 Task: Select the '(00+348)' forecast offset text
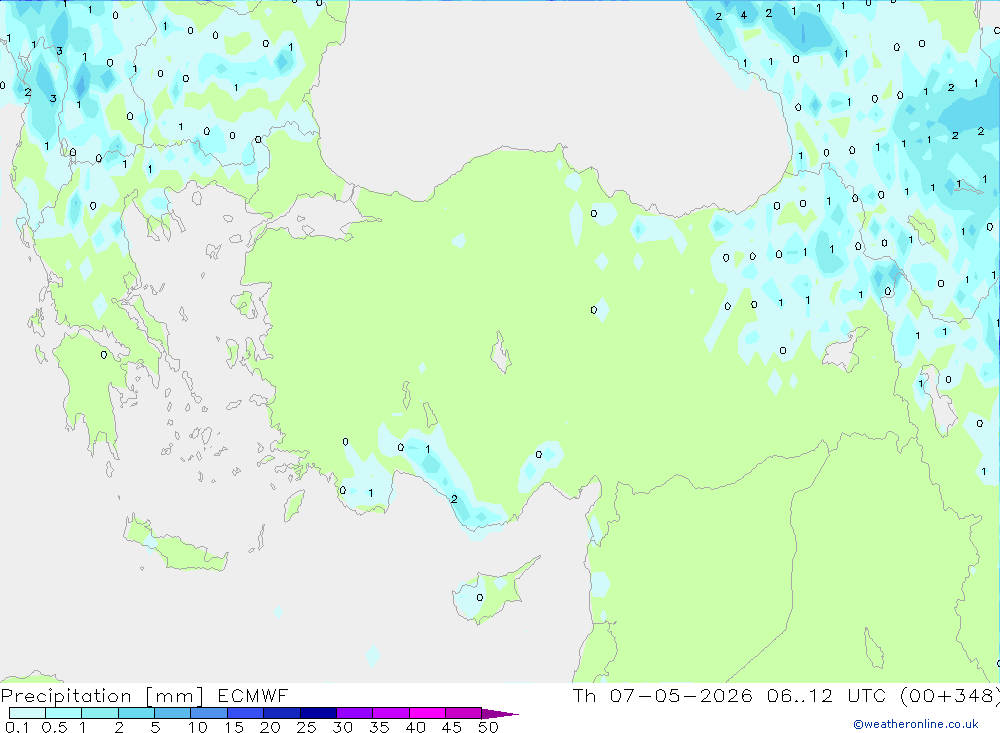click(950, 695)
